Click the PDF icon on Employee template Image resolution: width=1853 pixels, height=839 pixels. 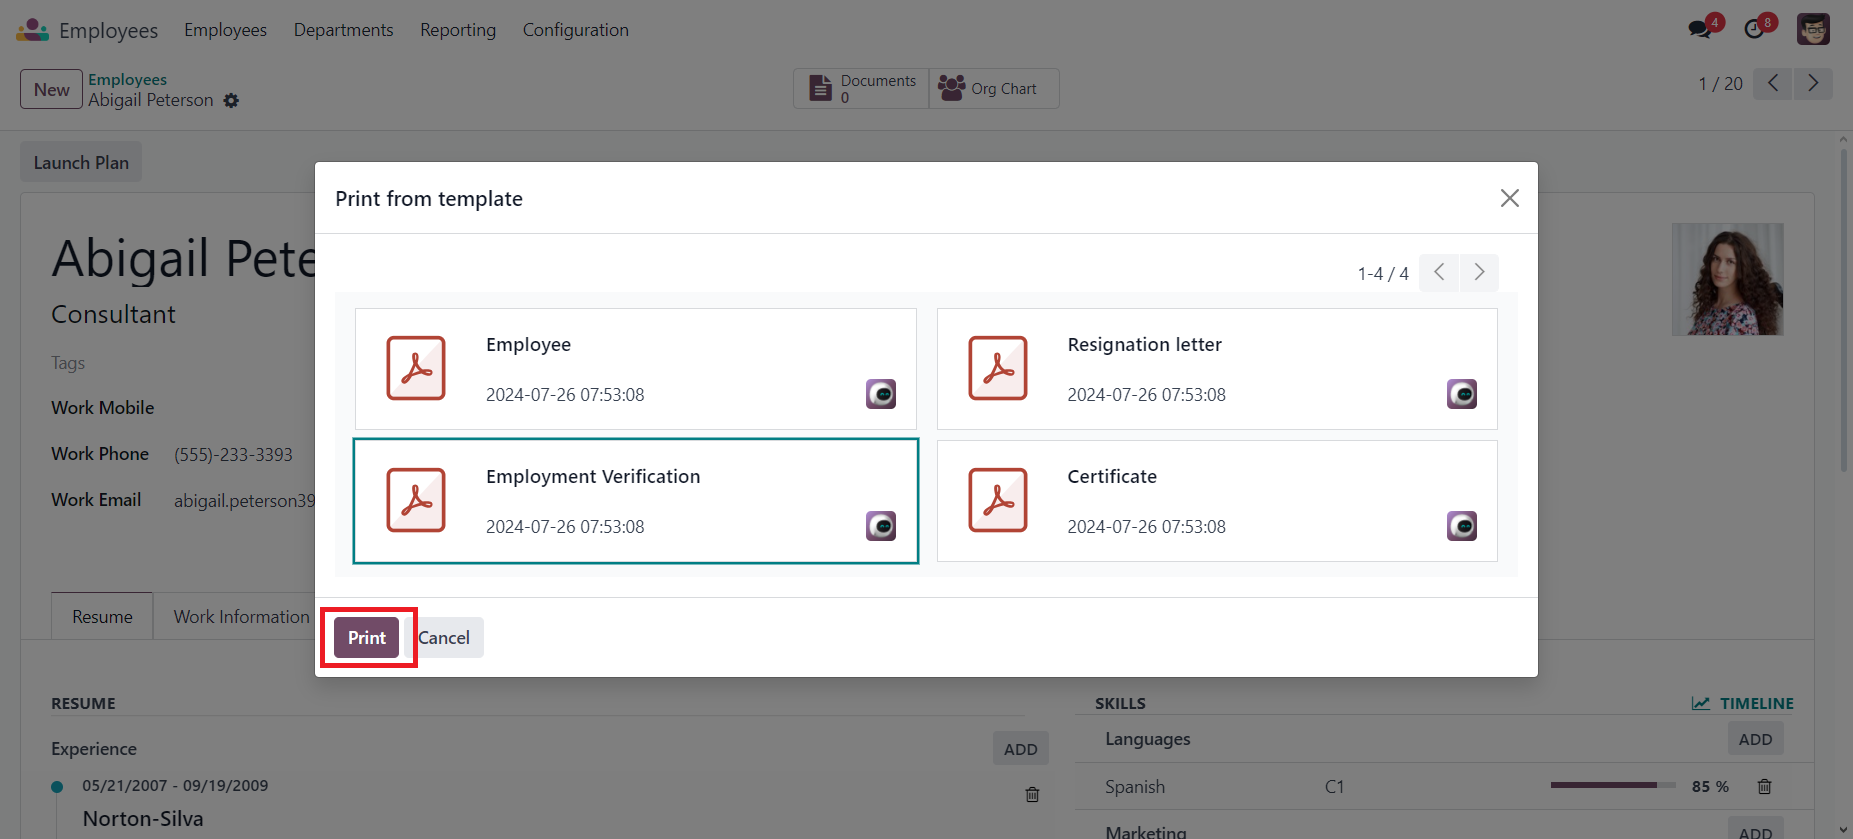[416, 368]
